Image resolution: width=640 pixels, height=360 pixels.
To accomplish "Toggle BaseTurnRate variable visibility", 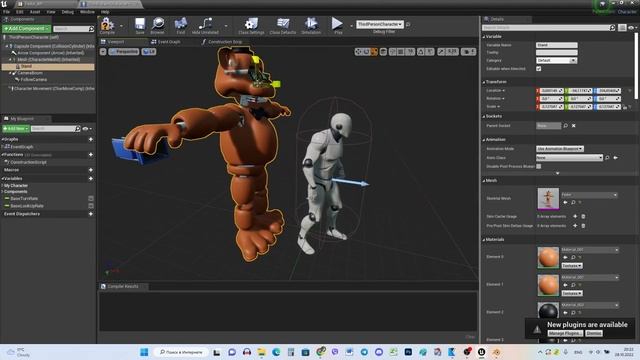I will [x=91, y=198].
